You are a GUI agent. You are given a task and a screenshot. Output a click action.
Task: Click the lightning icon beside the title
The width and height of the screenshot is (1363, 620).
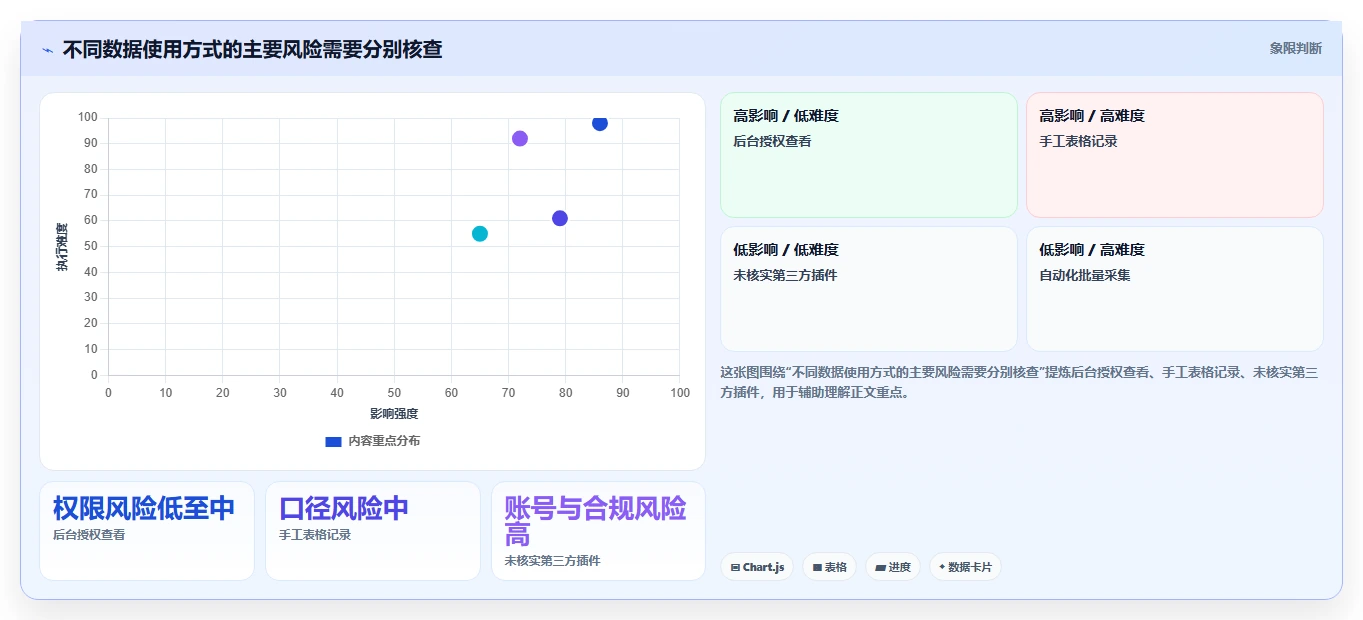(47, 50)
